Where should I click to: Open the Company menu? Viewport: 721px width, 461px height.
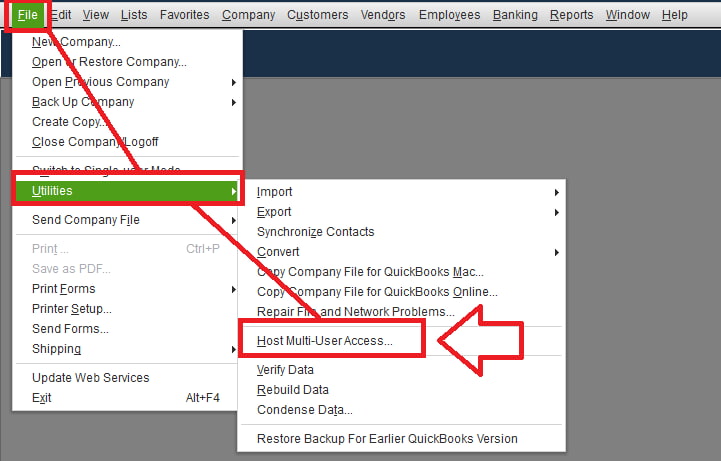click(248, 15)
